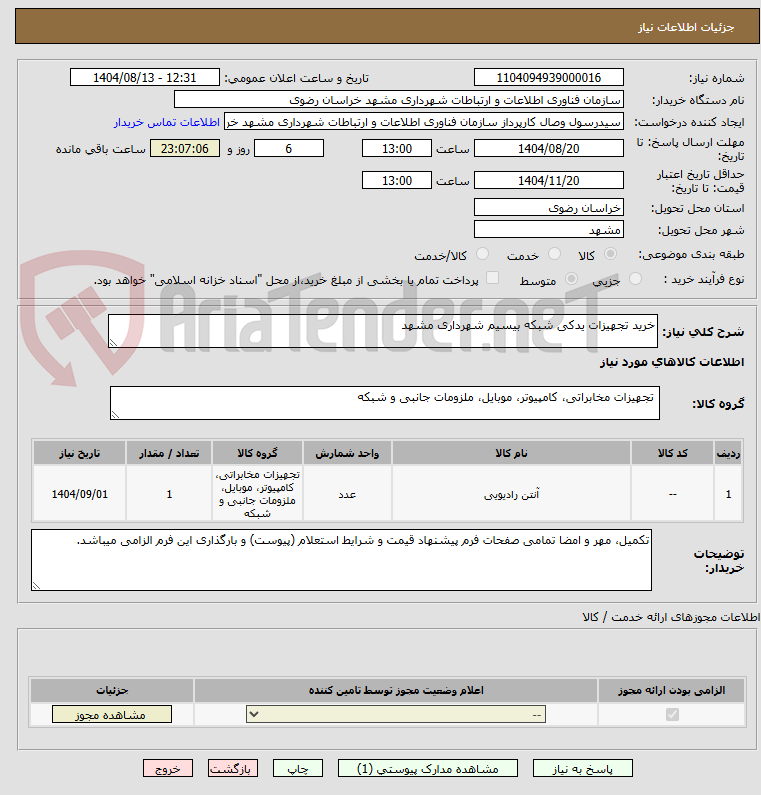
Task: Click the شرح کلی نیاز text area
Action: tap(383, 331)
